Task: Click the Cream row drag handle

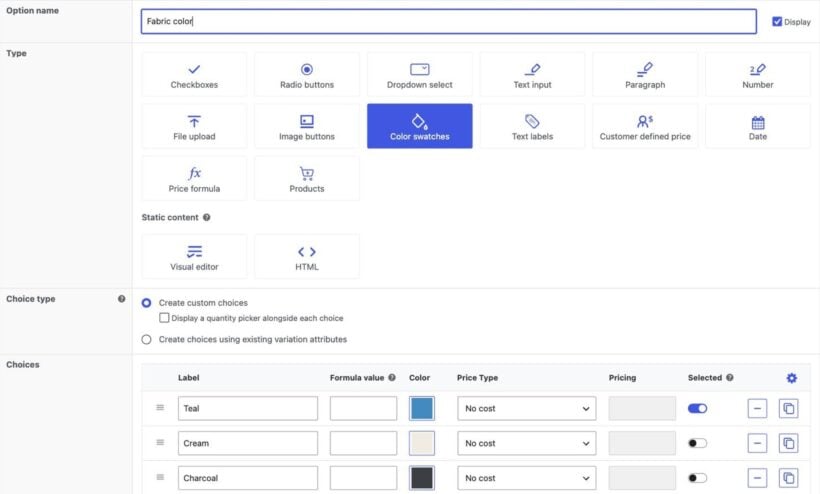Action: 160,443
